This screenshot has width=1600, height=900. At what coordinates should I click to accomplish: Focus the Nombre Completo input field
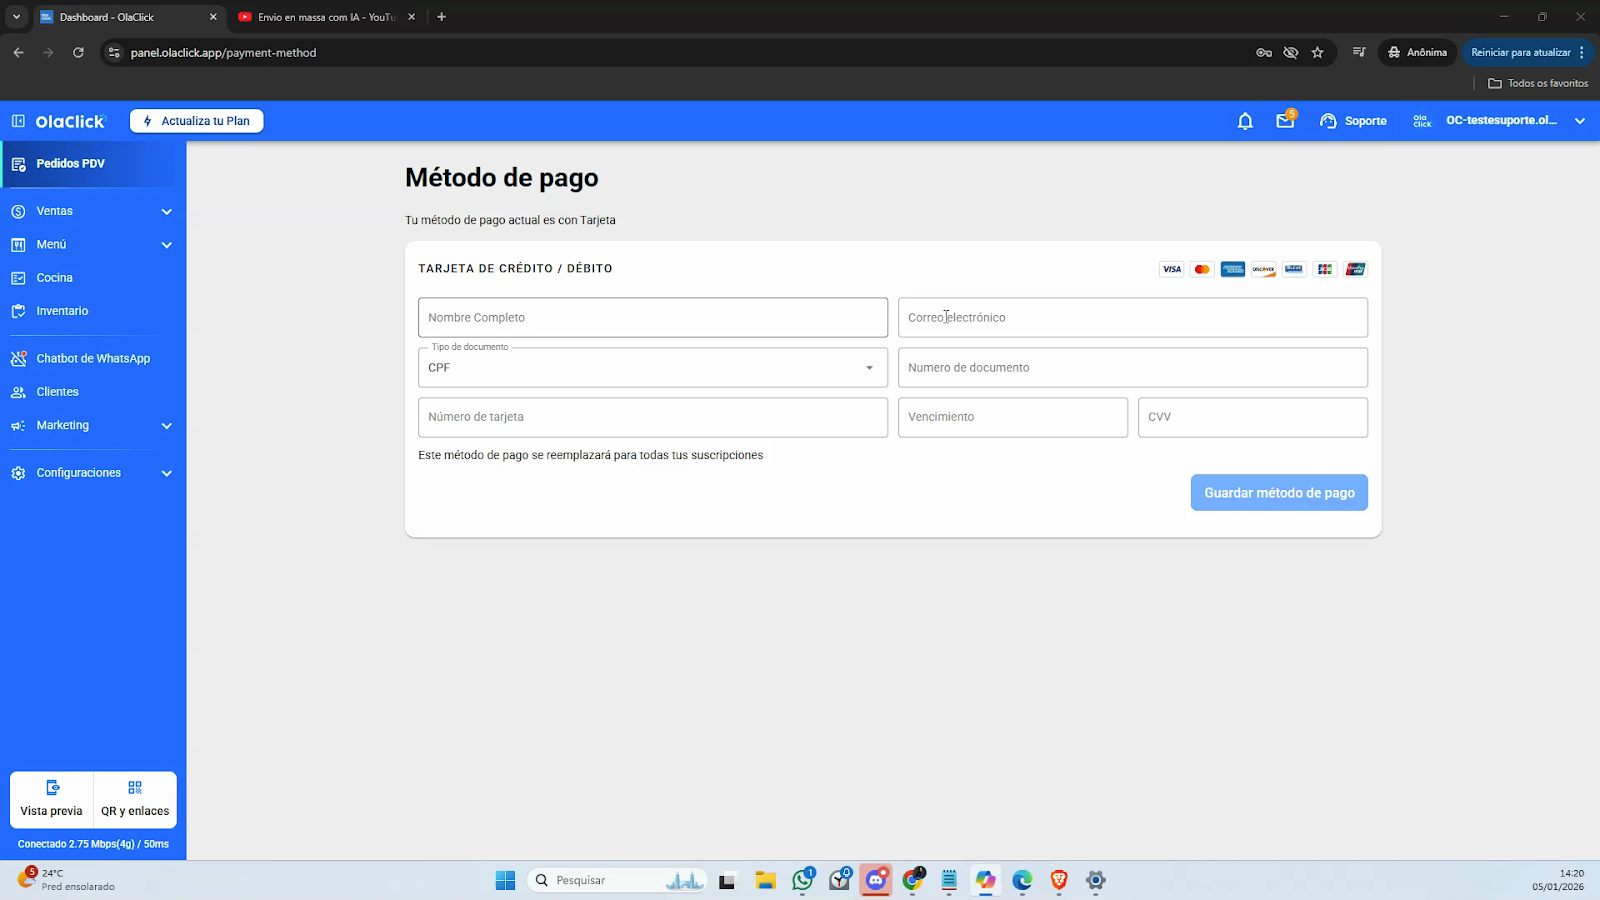[x=652, y=318]
